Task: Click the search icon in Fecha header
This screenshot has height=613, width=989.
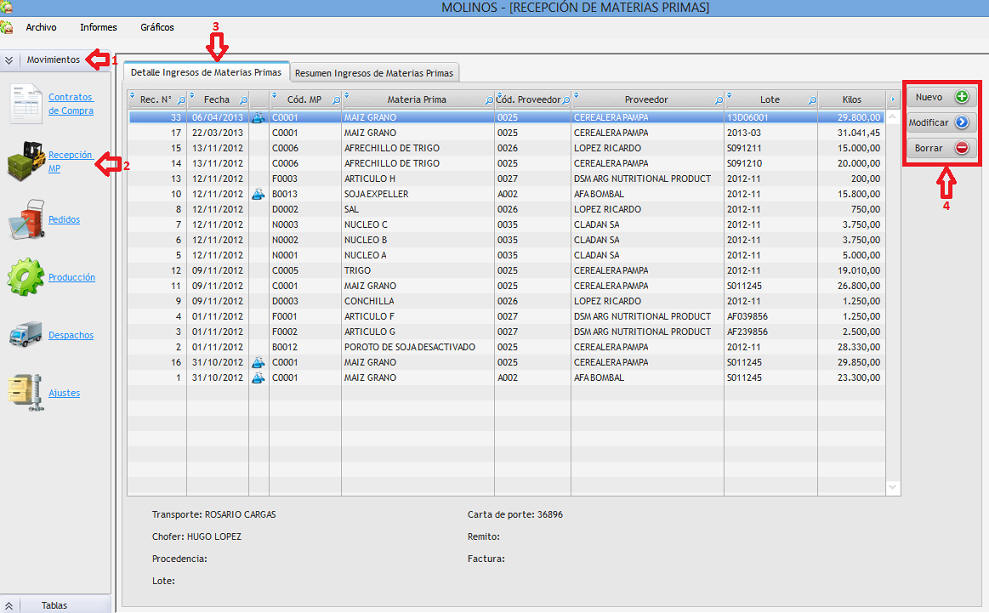Action: point(243,100)
